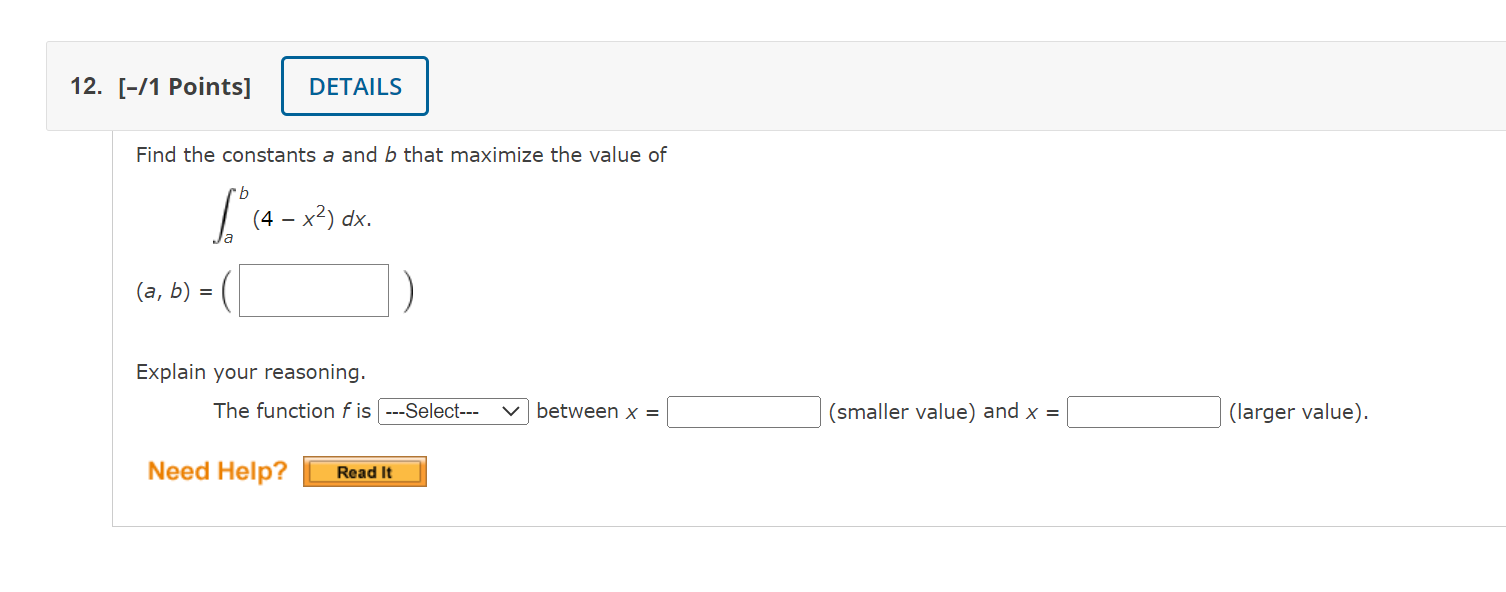The image size is (1506, 592).
Task: Expand the chevron arrow on the Select dropdown
Action: pyautogui.click(x=511, y=411)
